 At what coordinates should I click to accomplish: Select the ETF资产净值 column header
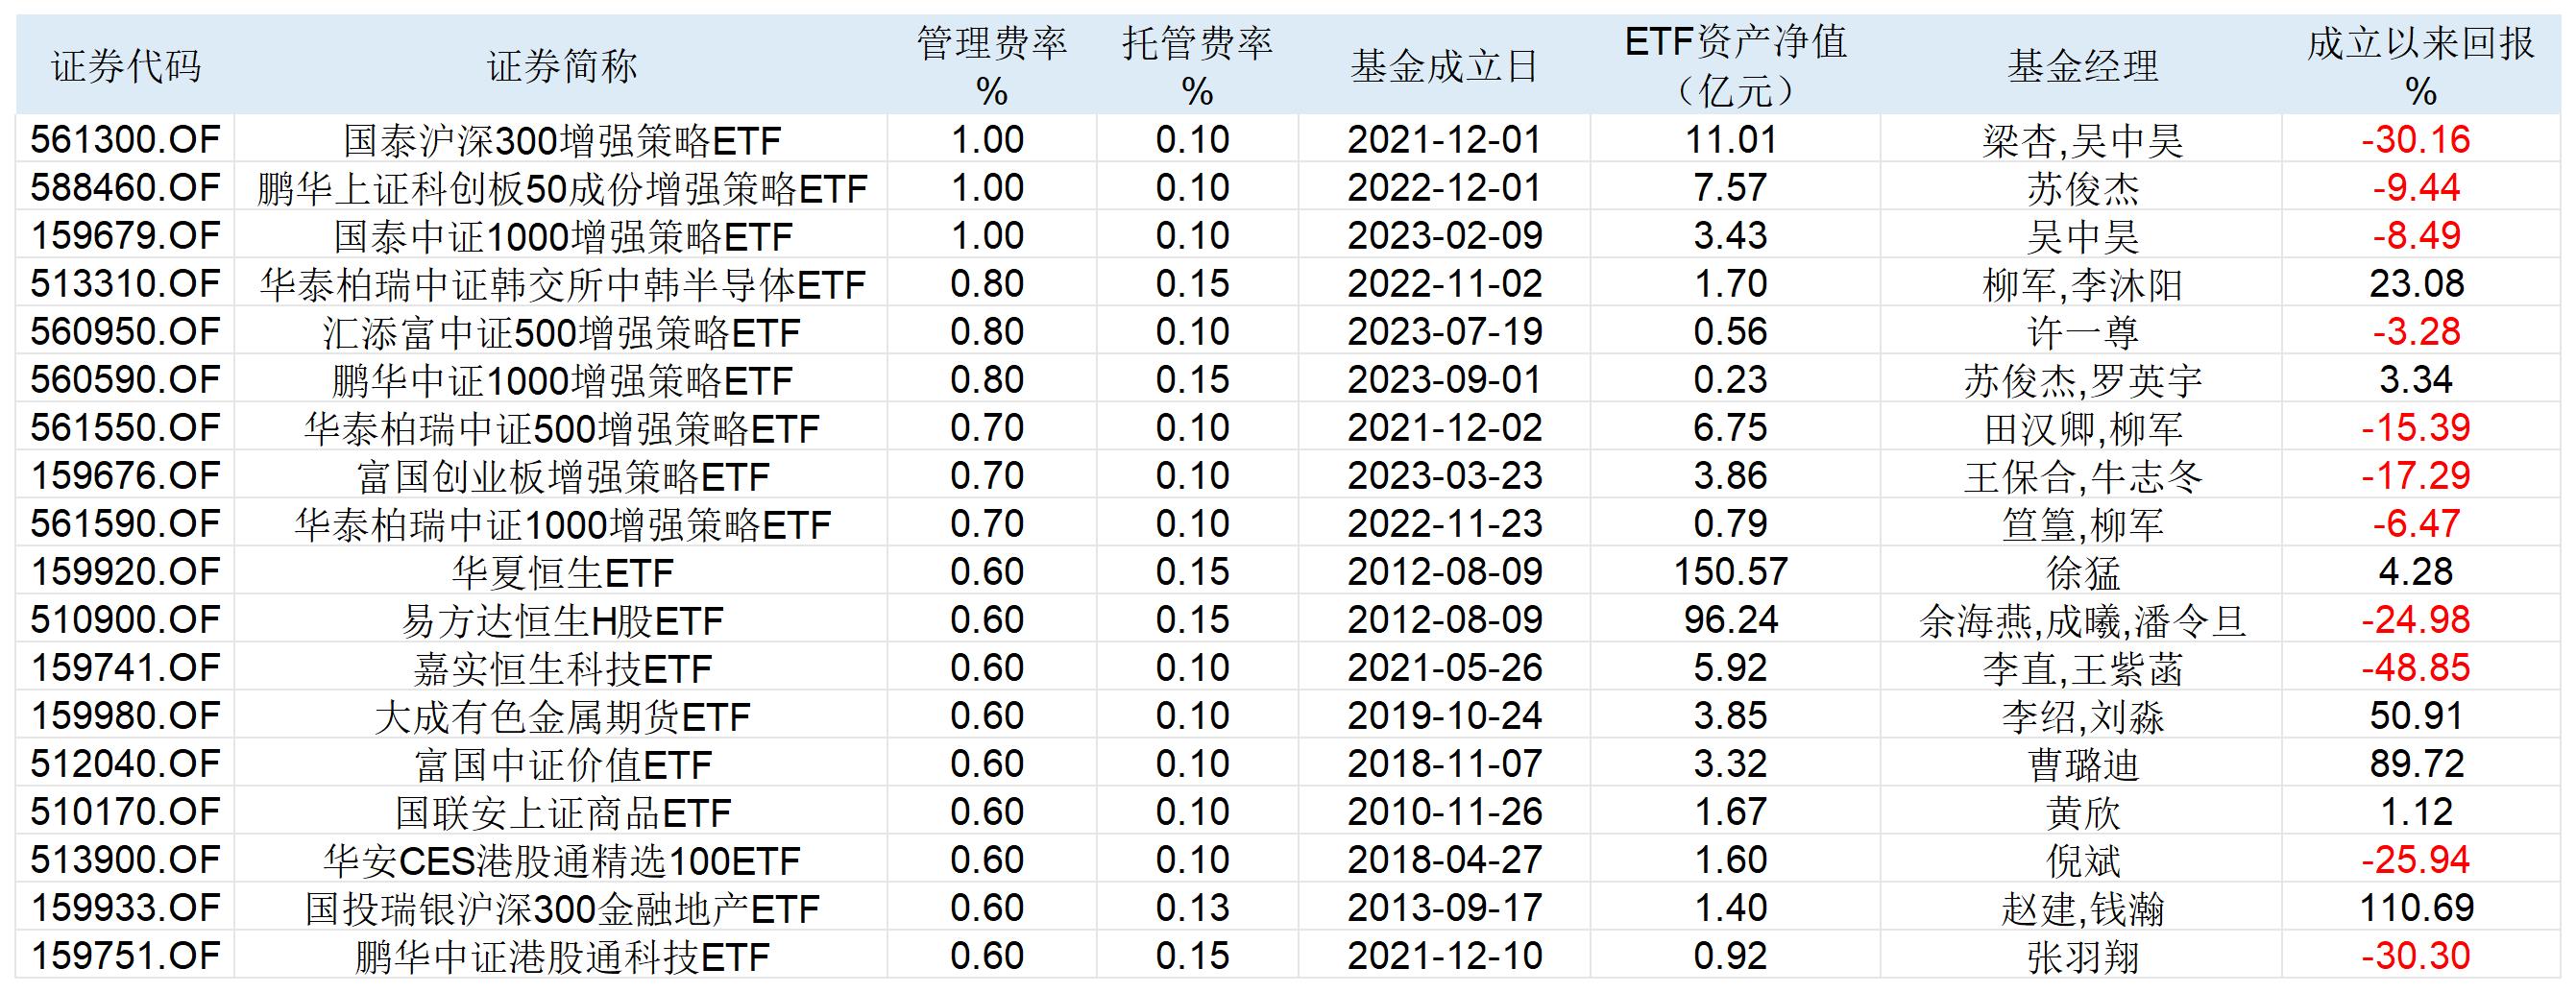1735,67
